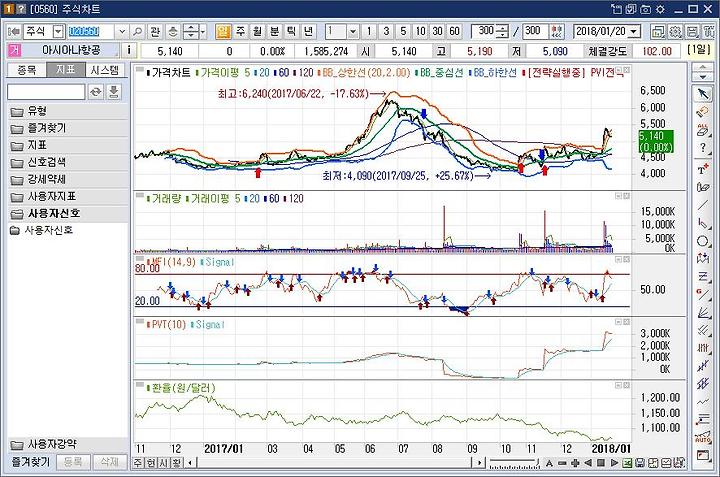The height and width of the screenshot is (477, 720).
Task: Click the plus zoom-in icon in bottom toolbar
Action: 575,463
